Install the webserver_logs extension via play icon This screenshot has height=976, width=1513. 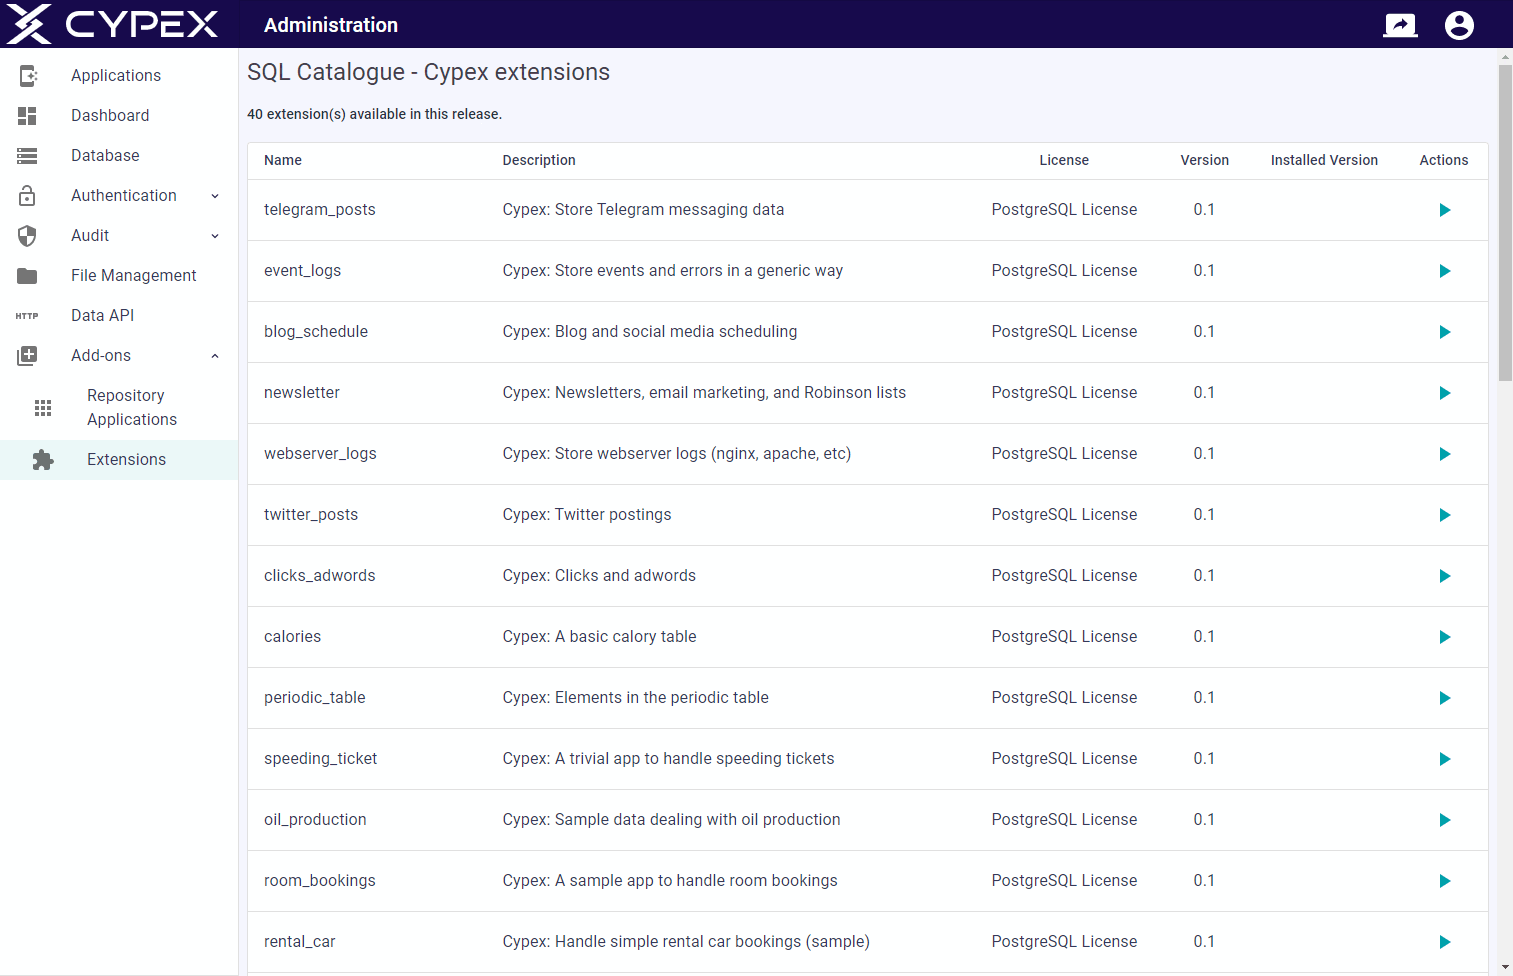tap(1444, 454)
